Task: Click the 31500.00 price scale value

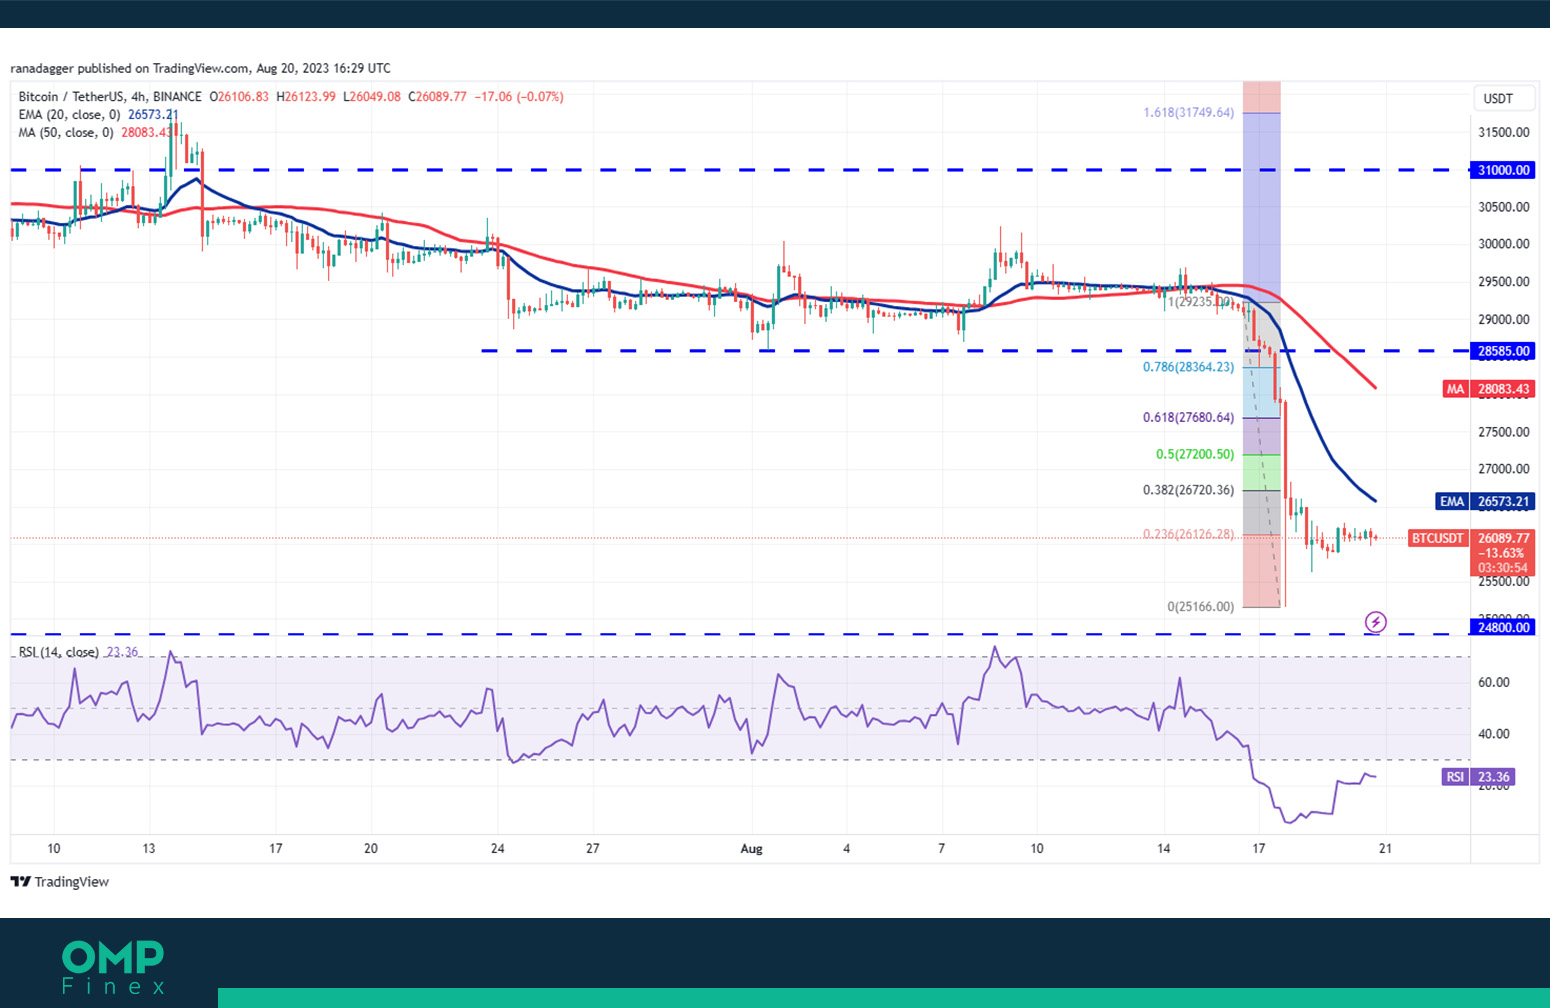Action: (1504, 132)
